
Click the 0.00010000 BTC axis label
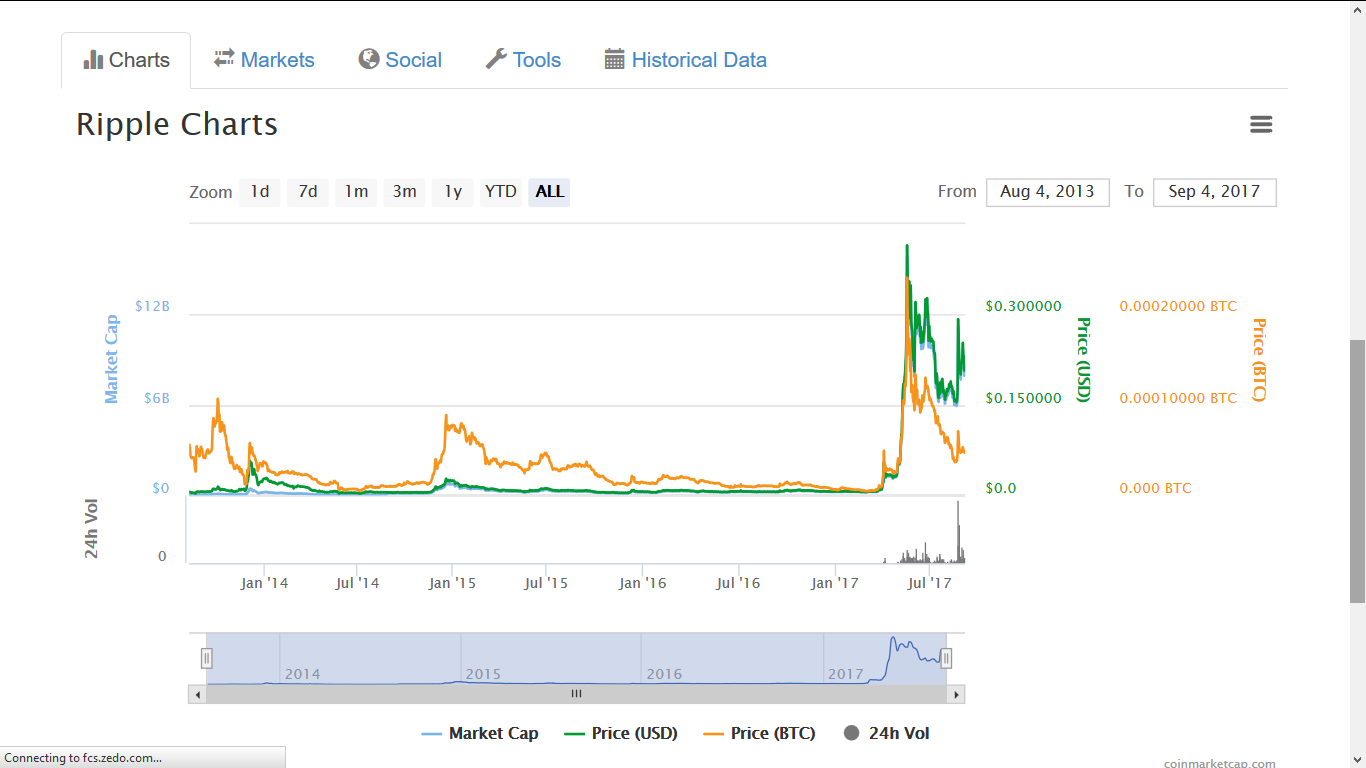click(1178, 398)
